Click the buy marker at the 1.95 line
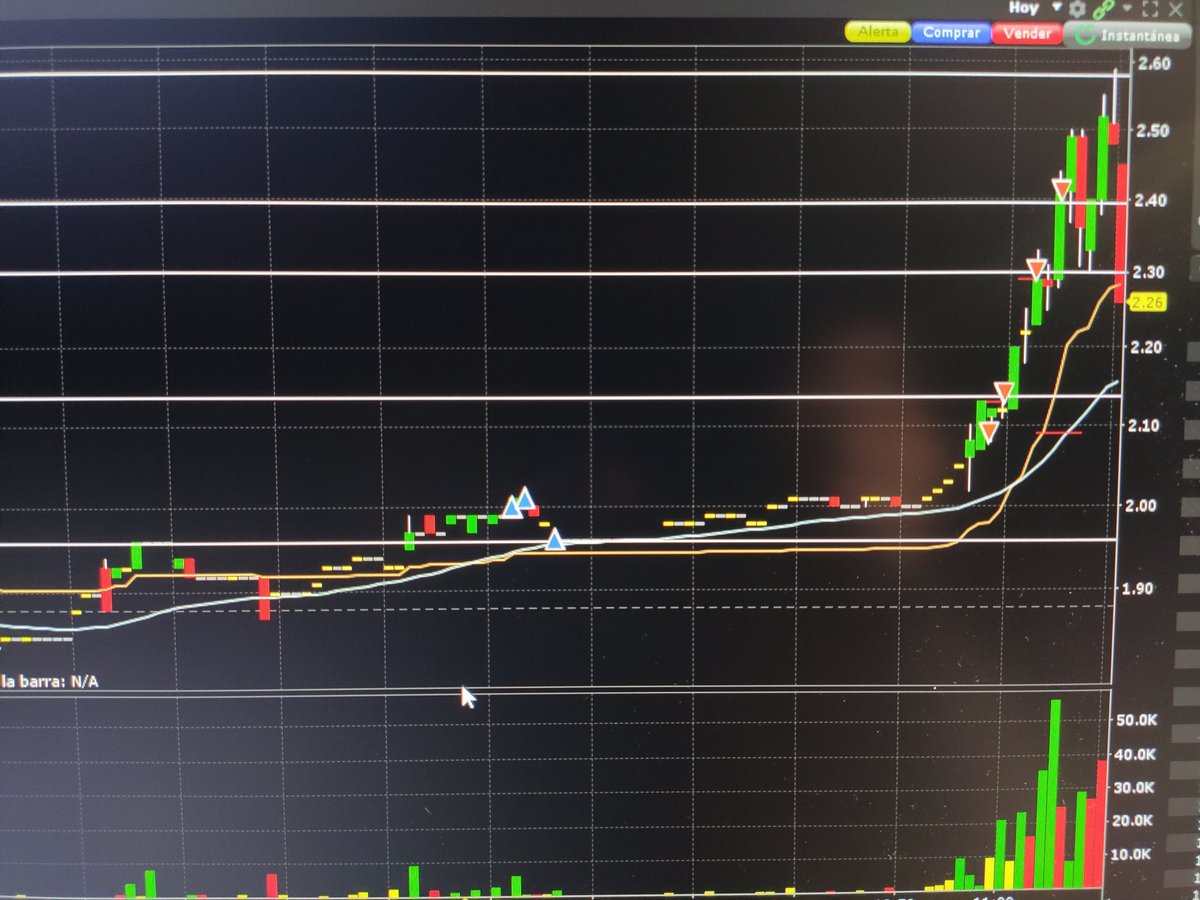 click(x=555, y=540)
